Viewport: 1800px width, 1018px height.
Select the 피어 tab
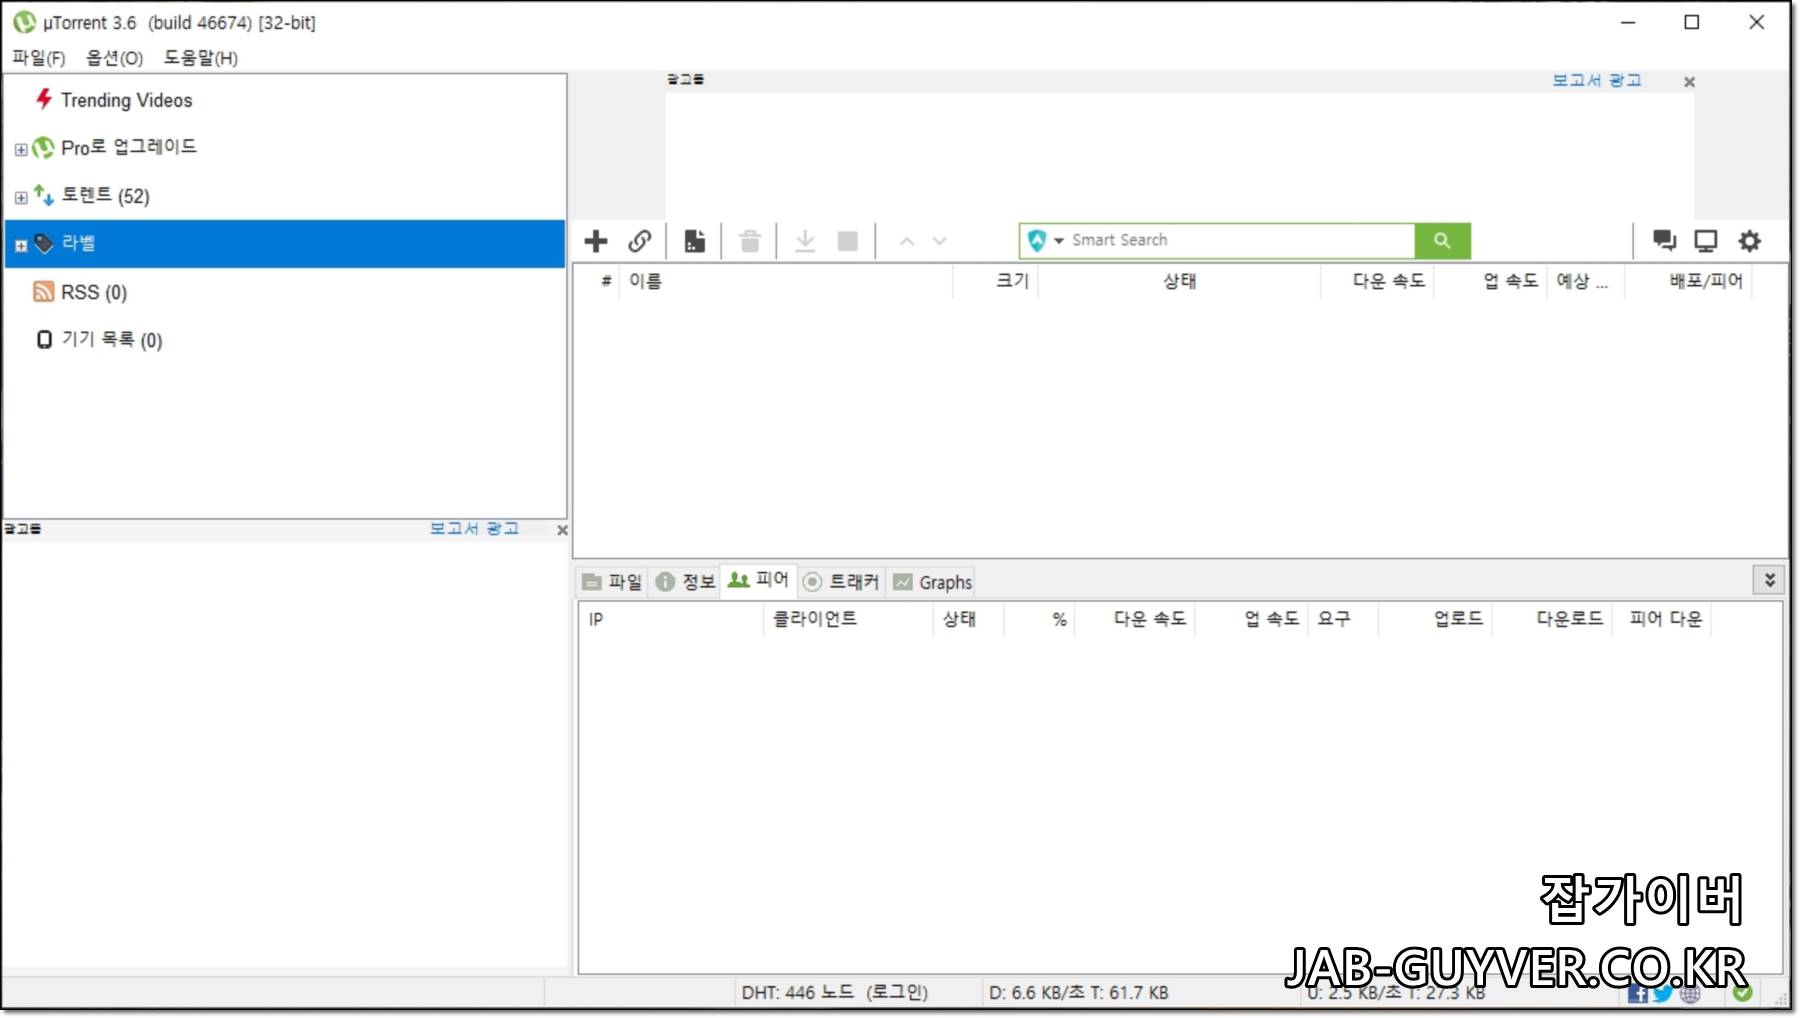tap(758, 580)
